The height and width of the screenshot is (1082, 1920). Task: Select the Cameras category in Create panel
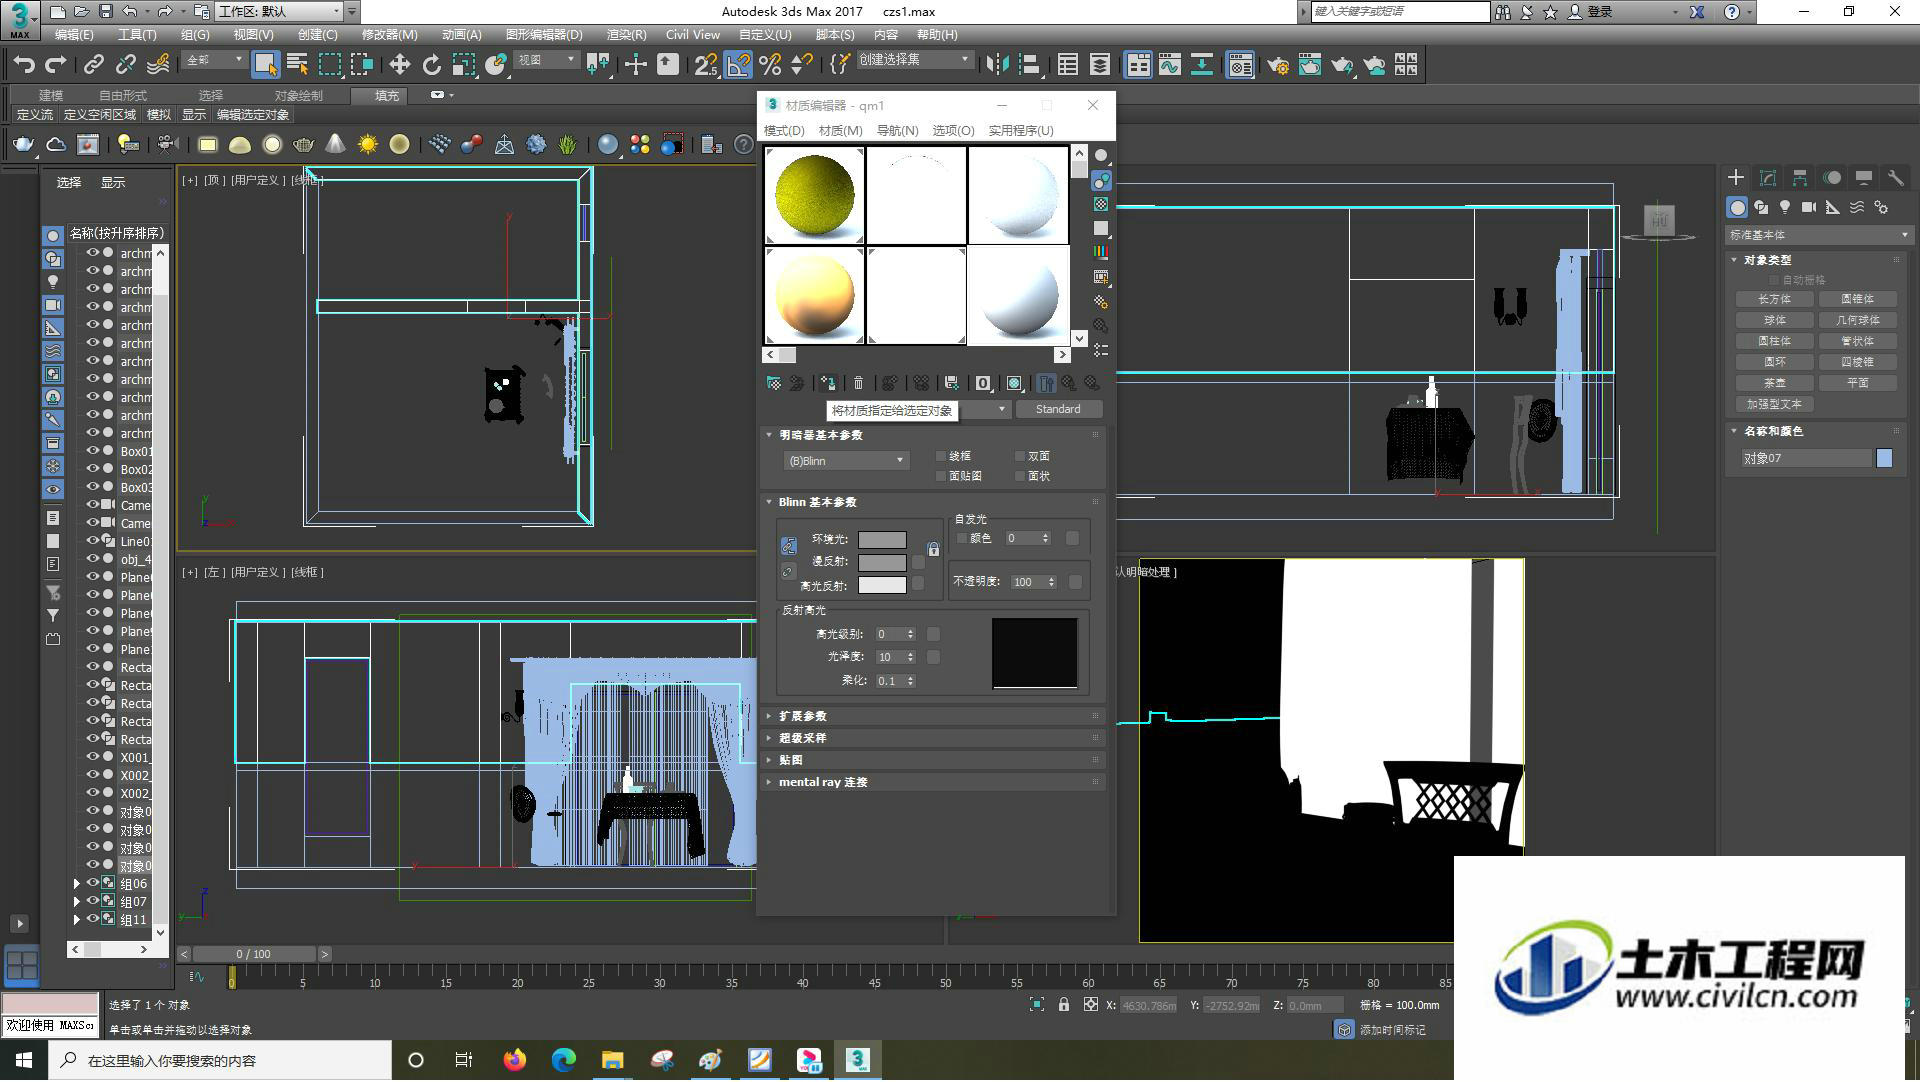coord(1809,207)
